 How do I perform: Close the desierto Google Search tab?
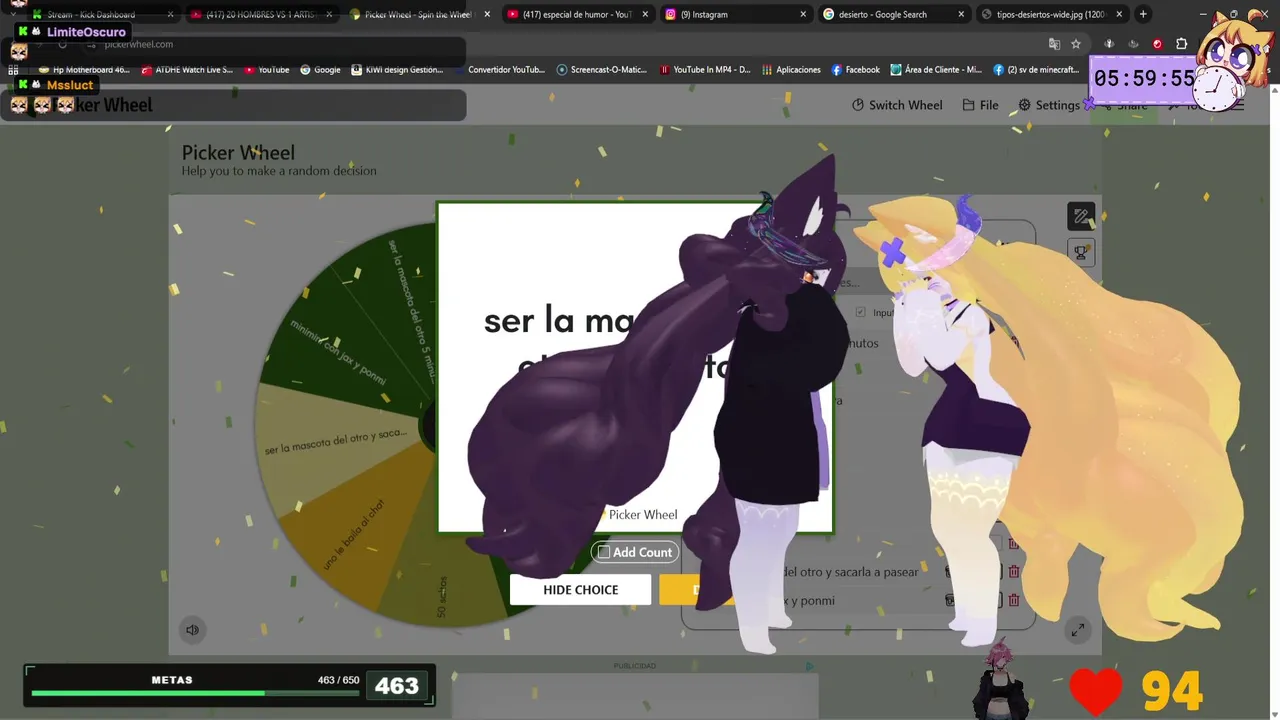(x=961, y=14)
